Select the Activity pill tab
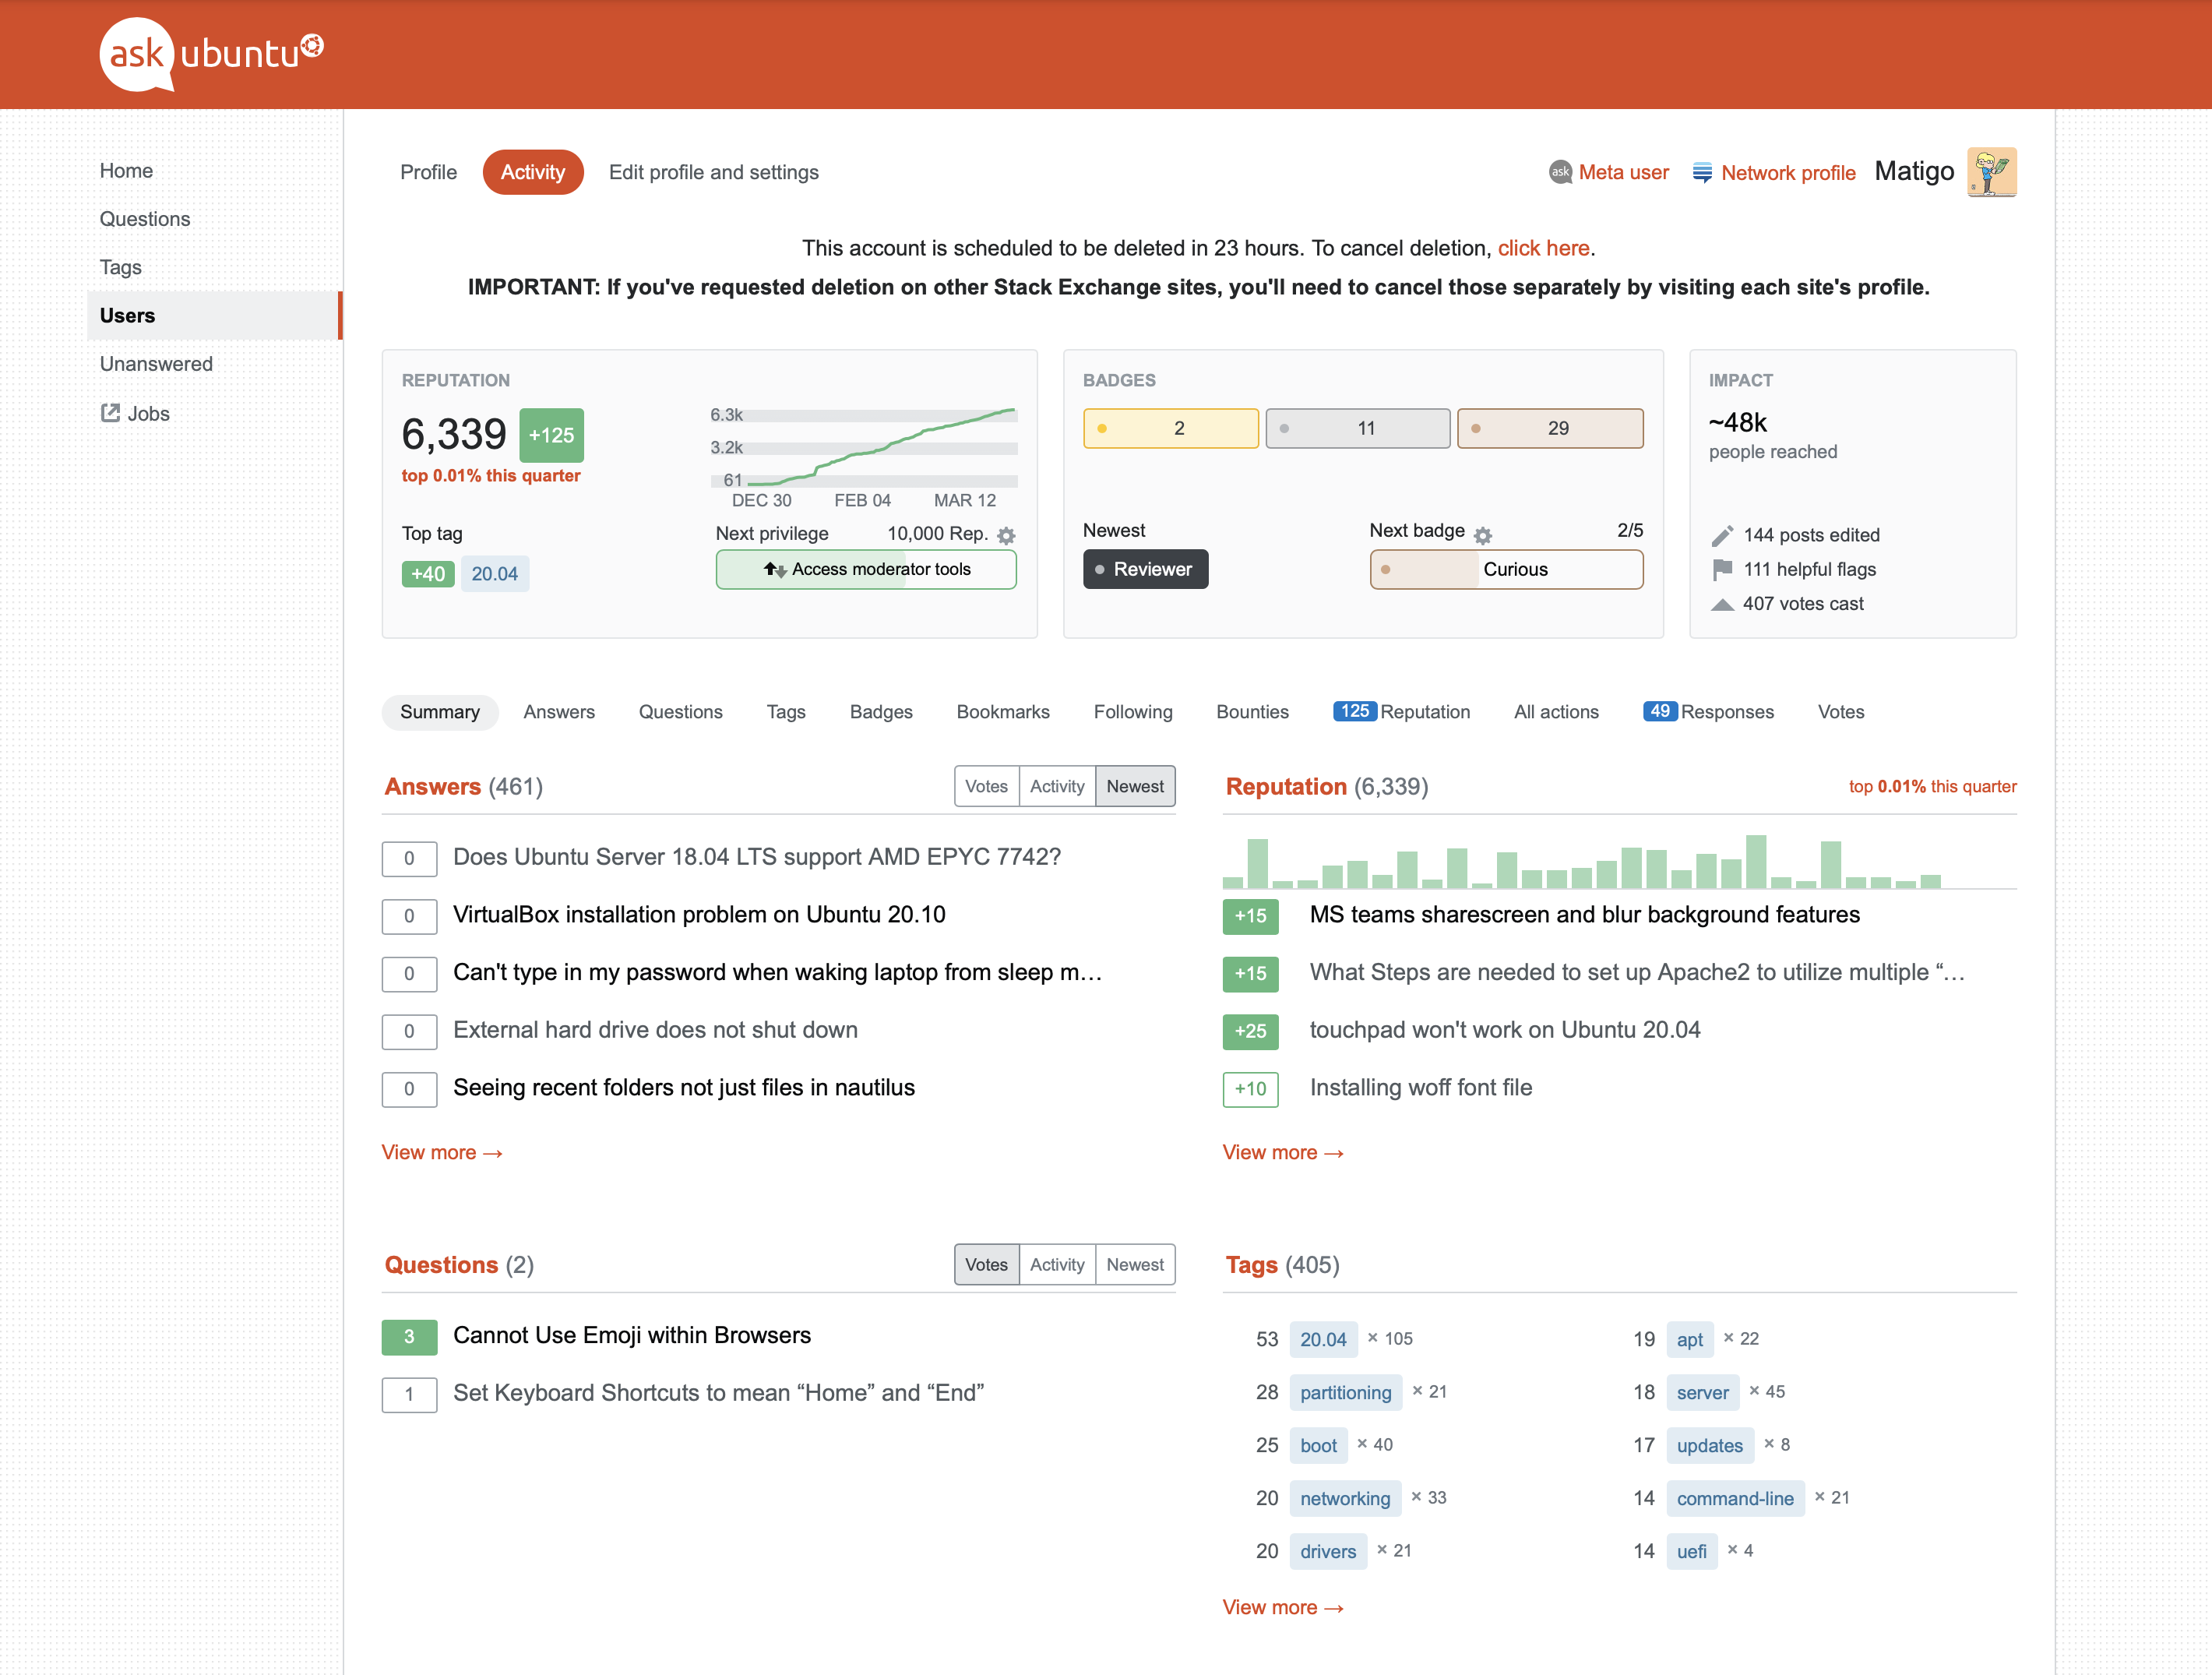This screenshot has height=1675, width=2212. (532, 172)
